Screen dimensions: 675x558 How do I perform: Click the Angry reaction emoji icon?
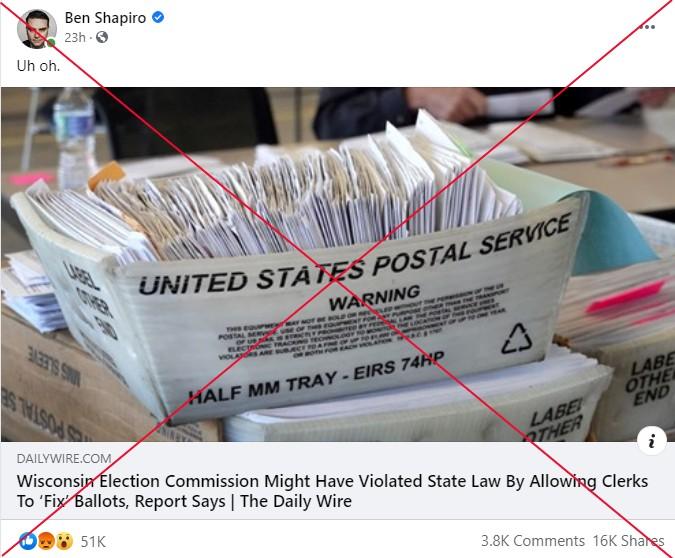click(x=46, y=541)
